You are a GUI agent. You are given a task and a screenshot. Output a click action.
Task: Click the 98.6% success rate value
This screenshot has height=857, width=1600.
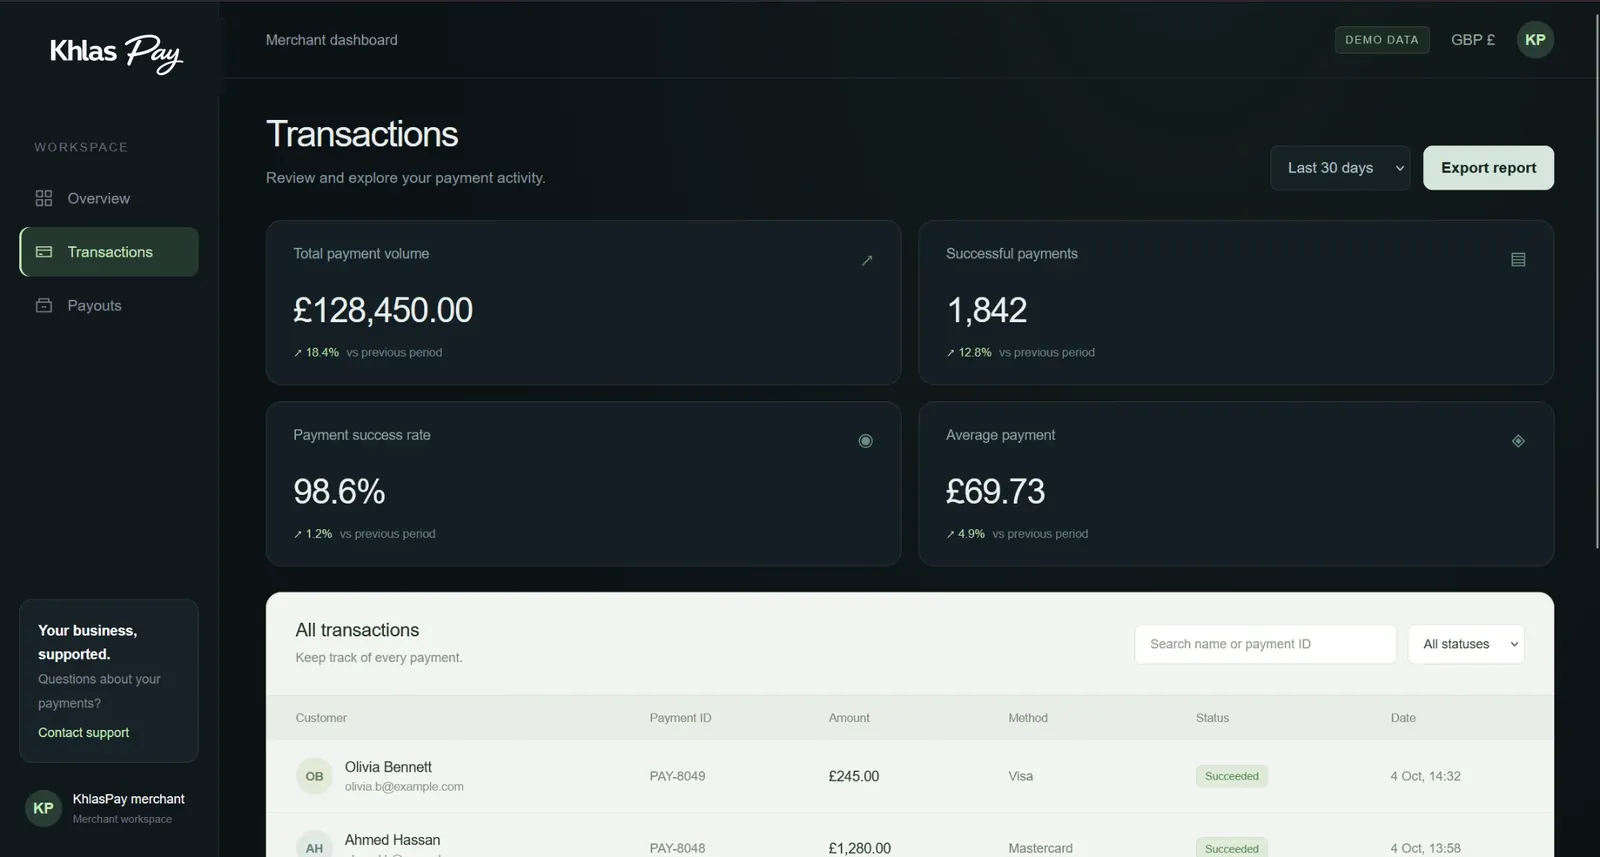coord(339,491)
